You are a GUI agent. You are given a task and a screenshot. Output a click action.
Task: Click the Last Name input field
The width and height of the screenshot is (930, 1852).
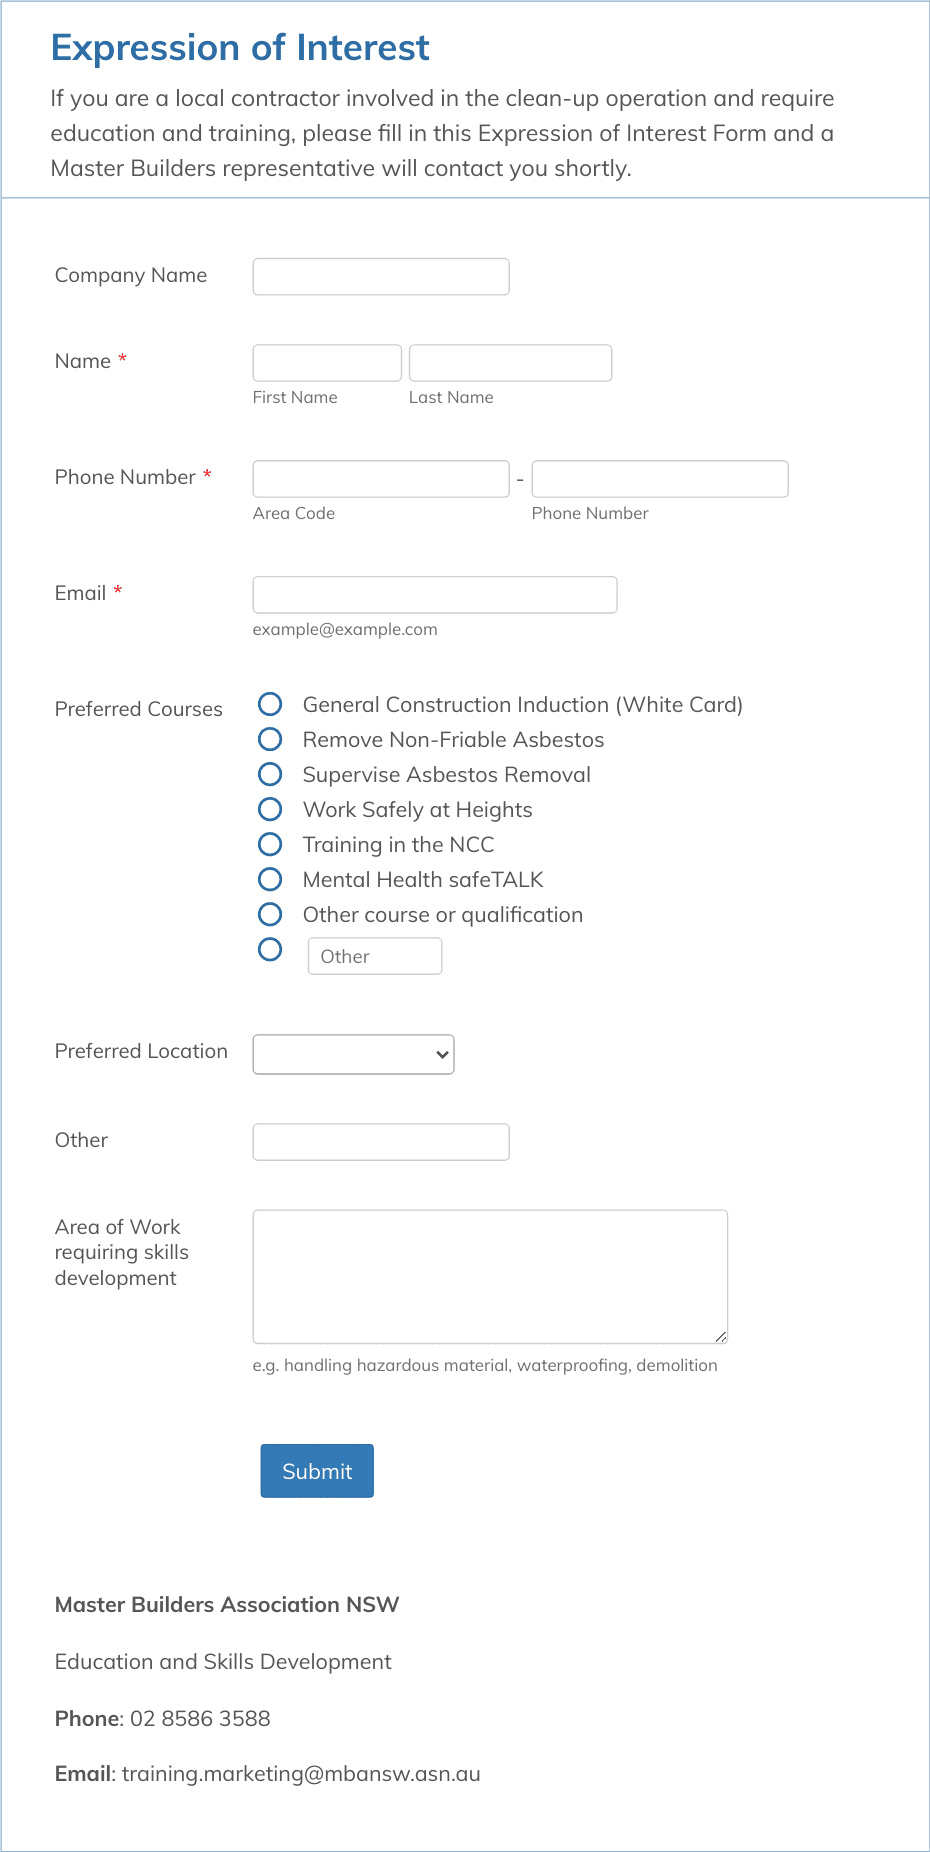click(510, 362)
